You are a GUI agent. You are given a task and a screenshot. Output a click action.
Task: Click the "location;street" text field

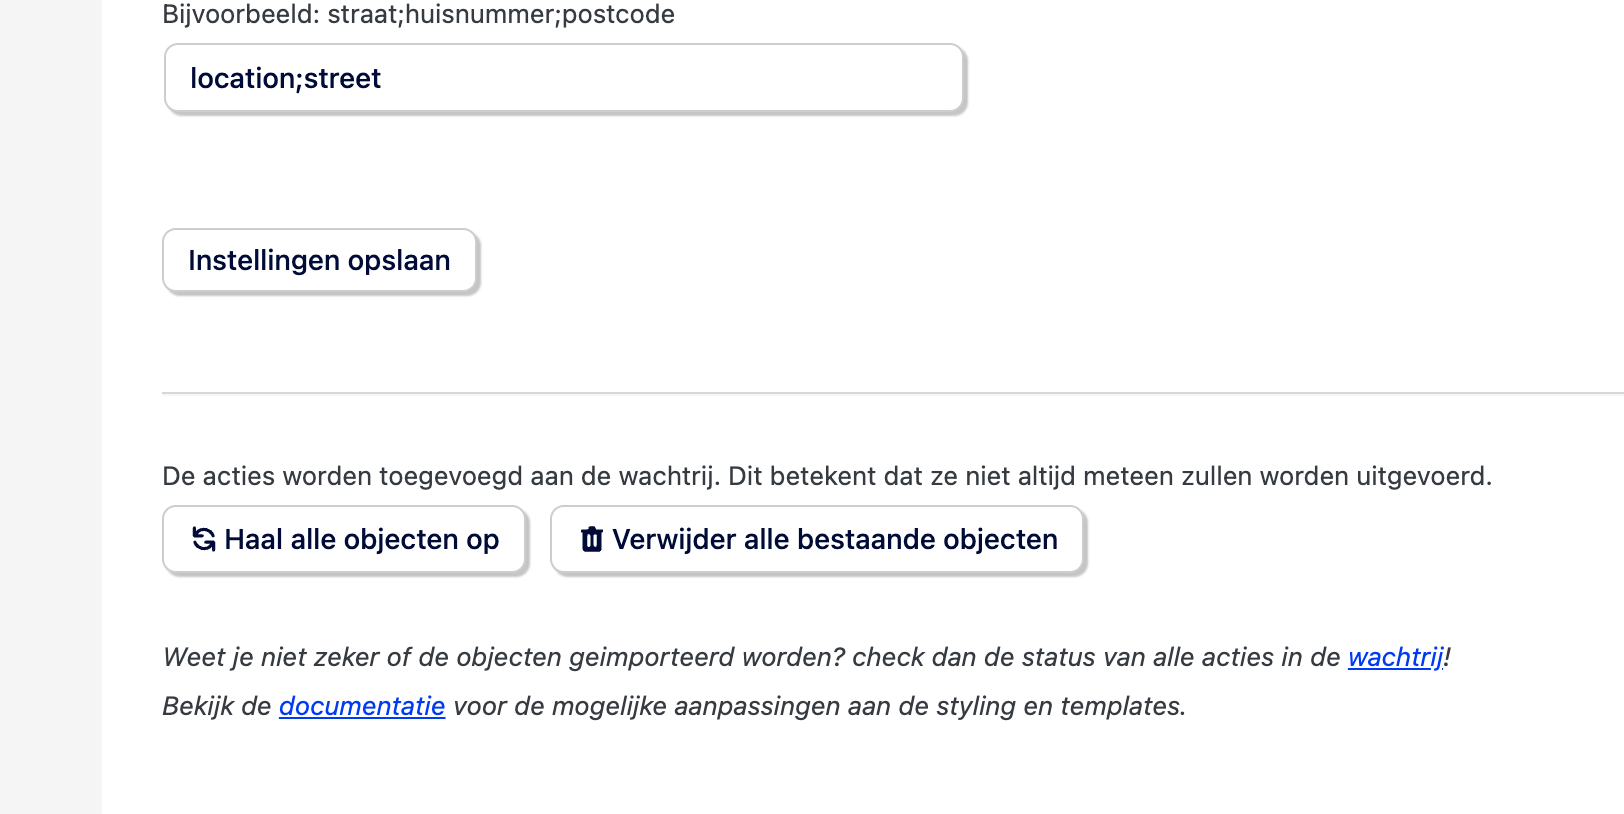click(563, 79)
